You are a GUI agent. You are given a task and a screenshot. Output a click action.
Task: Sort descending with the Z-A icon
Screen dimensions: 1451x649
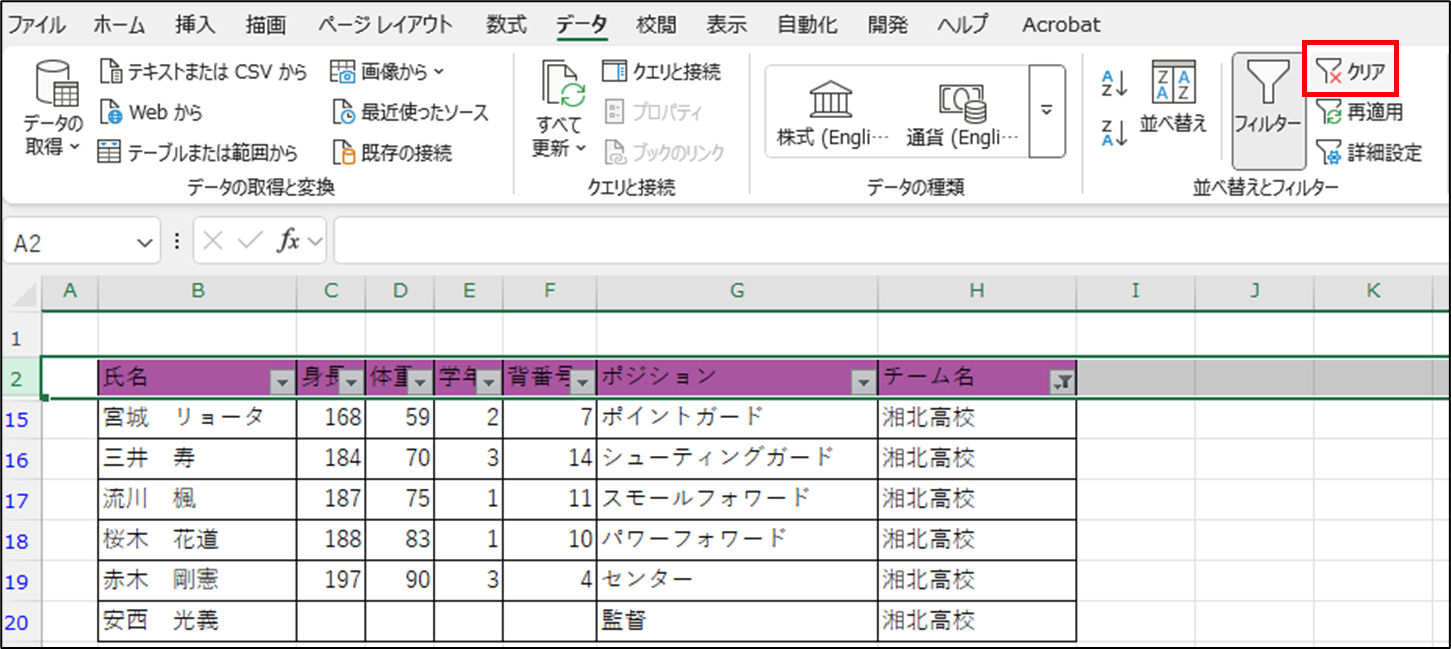(x=1114, y=131)
